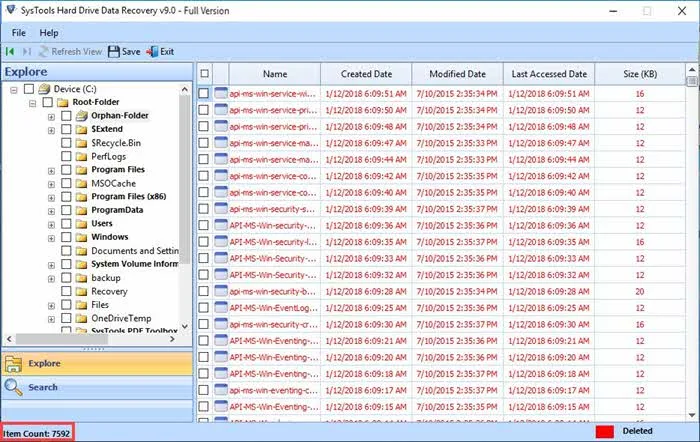The height and width of the screenshot is (442, 700).
Task: Click the Save disk icon in toolbar
Action: click(x=114, y=52)
